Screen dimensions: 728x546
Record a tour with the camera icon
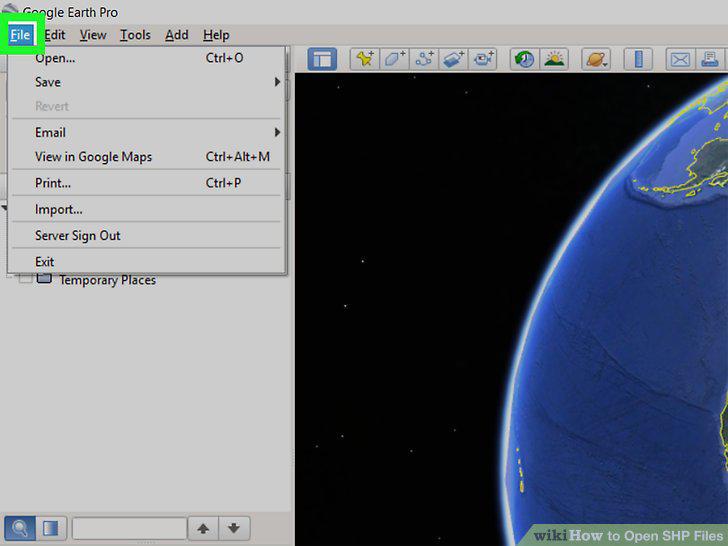(x=483, y=59)
